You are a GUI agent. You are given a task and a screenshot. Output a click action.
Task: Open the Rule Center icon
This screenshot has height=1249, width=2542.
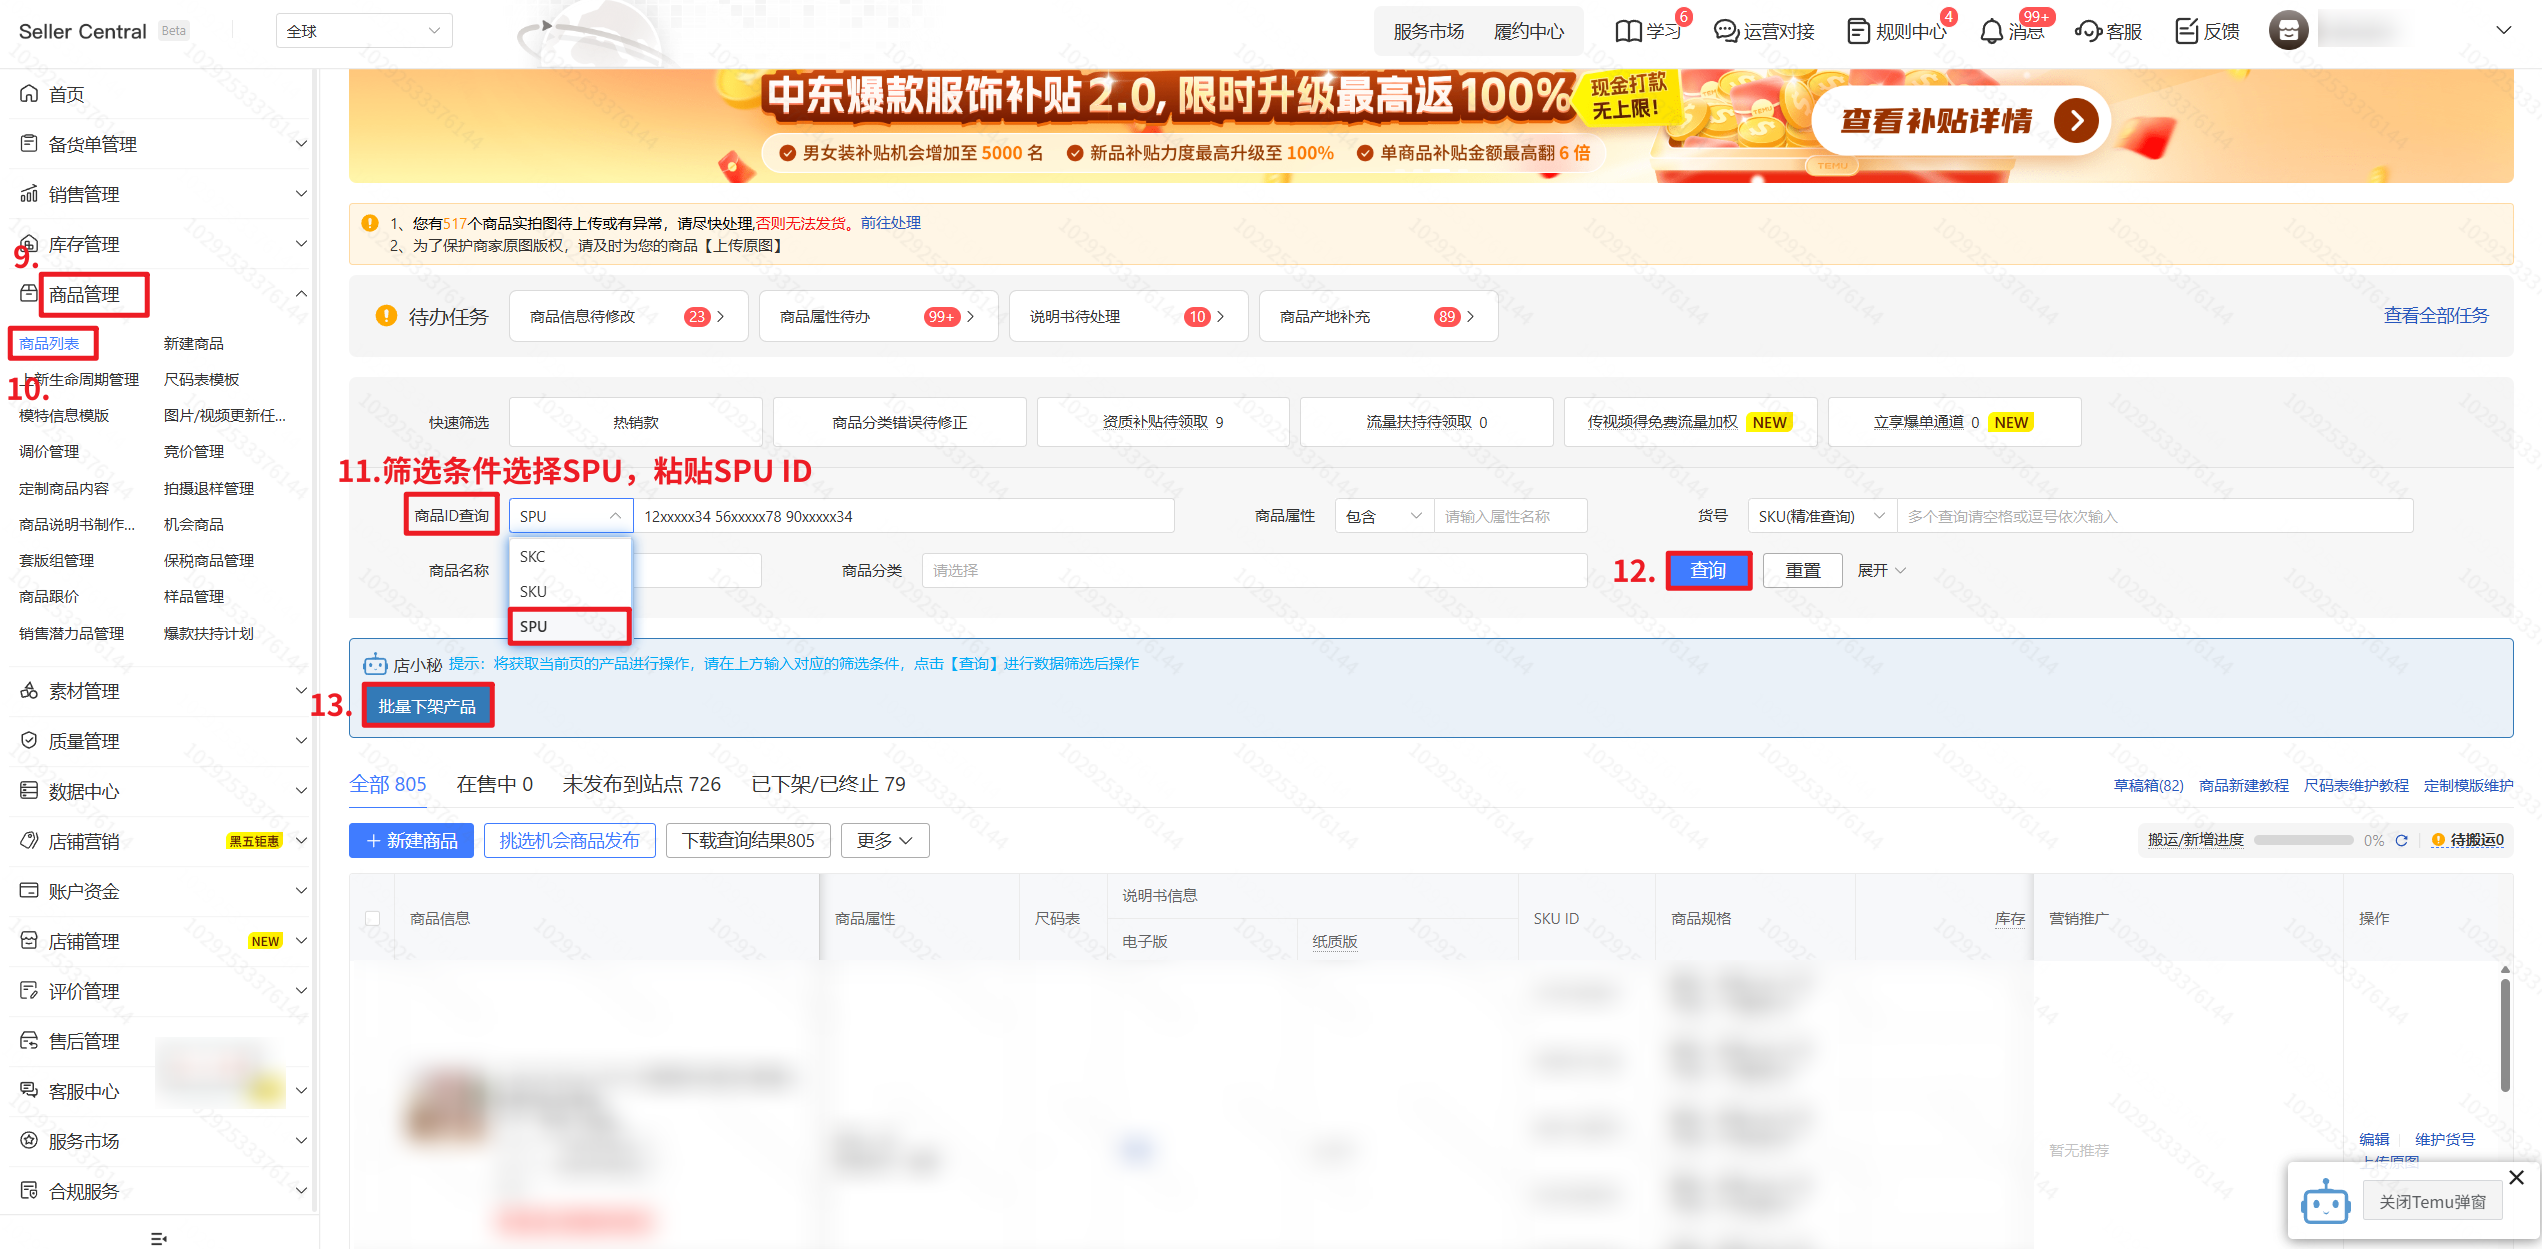coord(1857,32)
